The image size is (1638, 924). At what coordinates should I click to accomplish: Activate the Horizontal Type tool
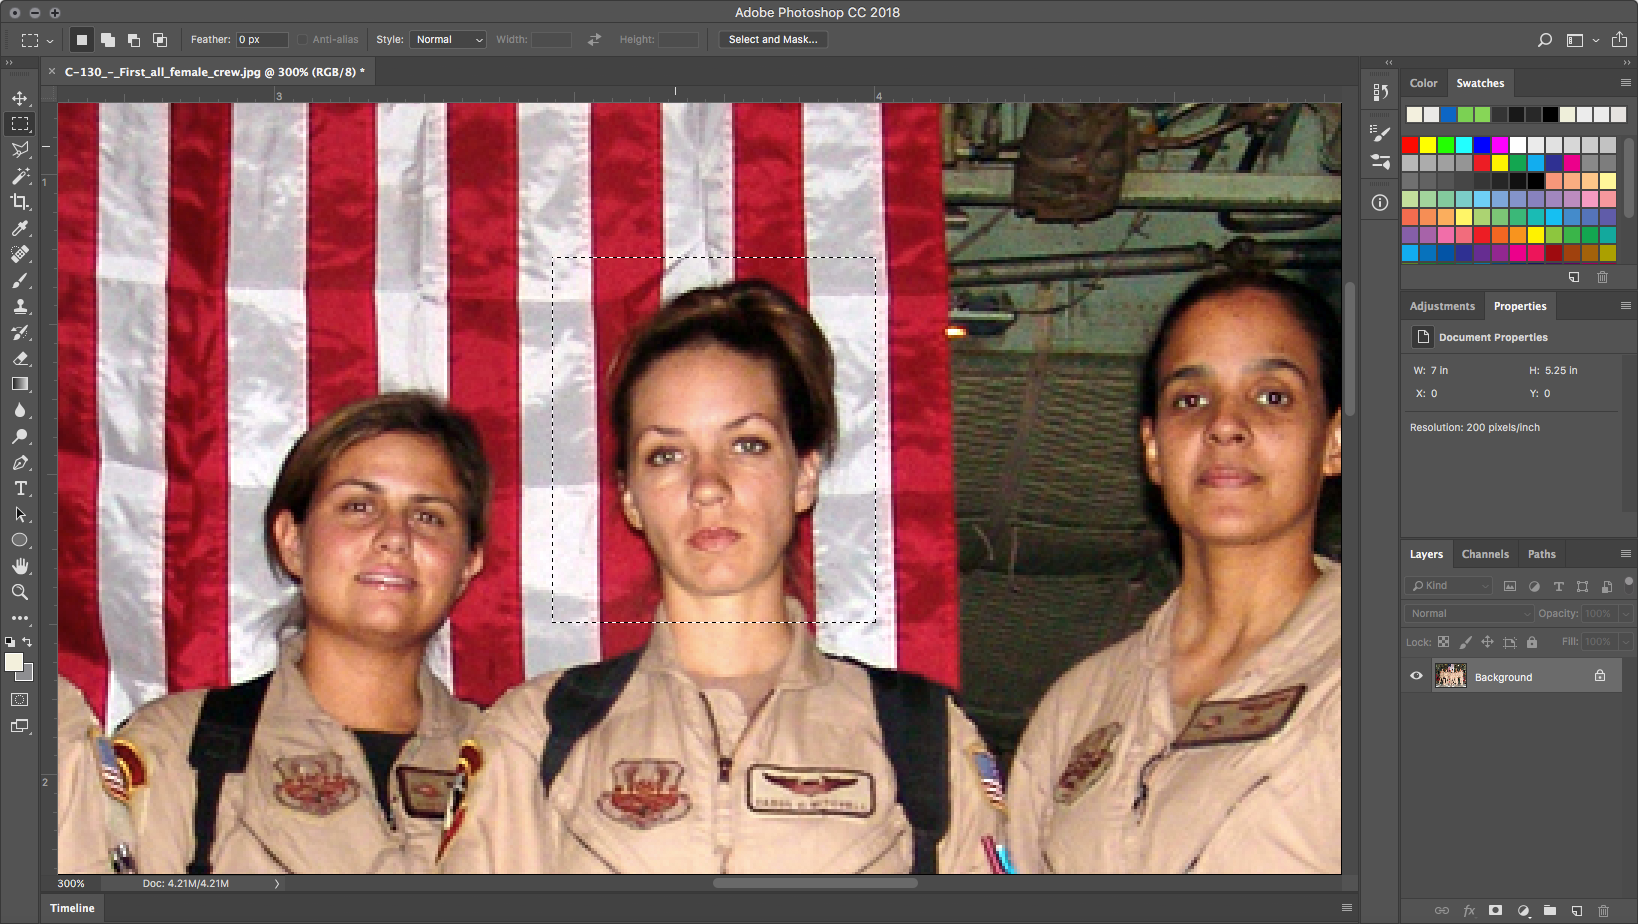click(20, 488)
